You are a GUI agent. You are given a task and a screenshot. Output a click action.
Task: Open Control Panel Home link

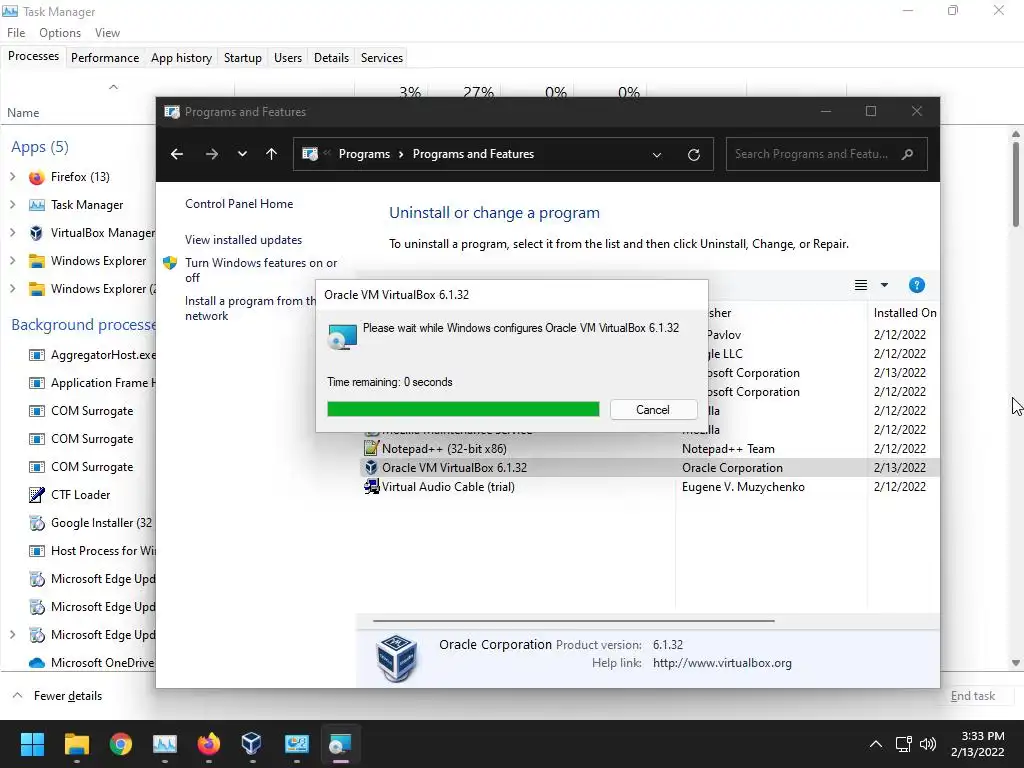point(239,204)
